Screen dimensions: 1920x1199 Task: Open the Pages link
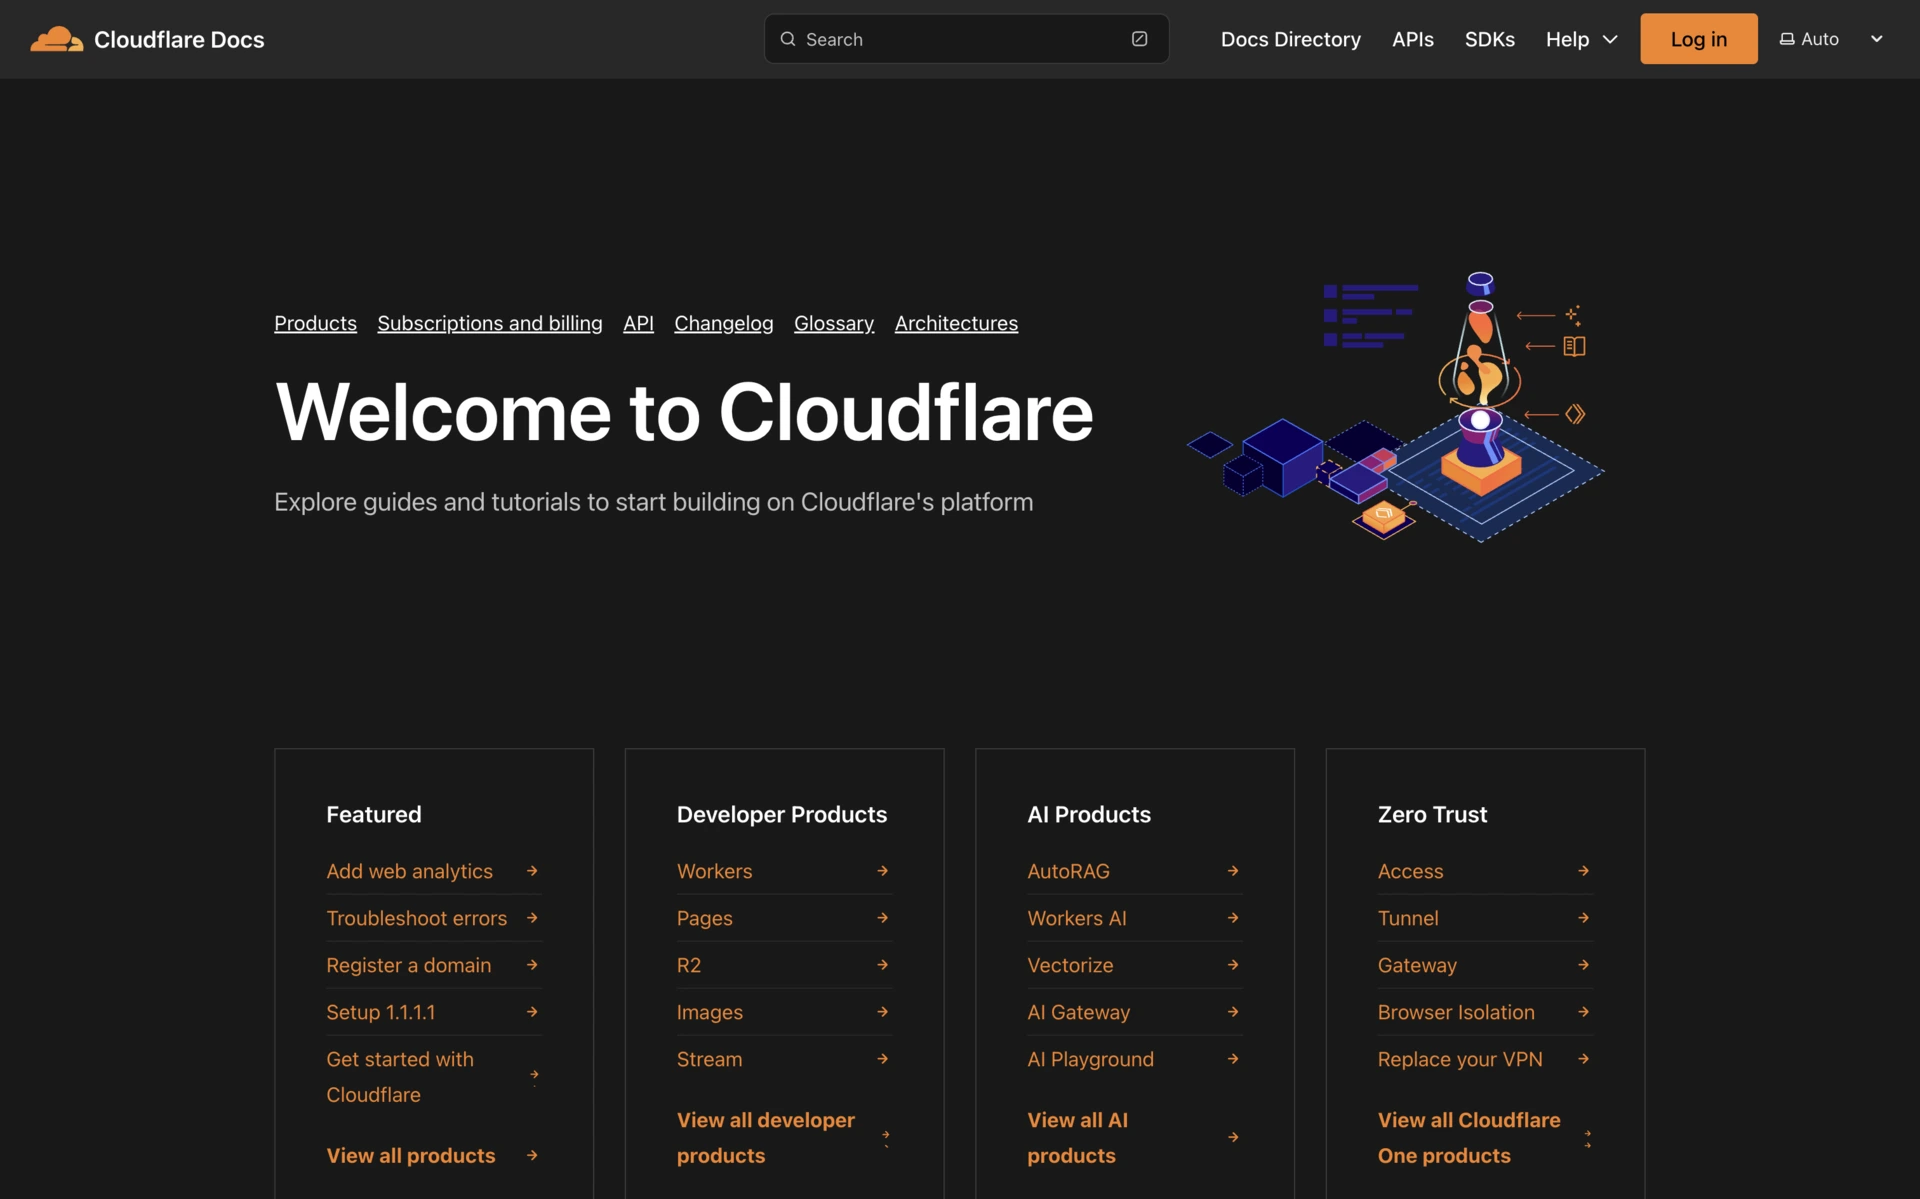coord(704,918)
